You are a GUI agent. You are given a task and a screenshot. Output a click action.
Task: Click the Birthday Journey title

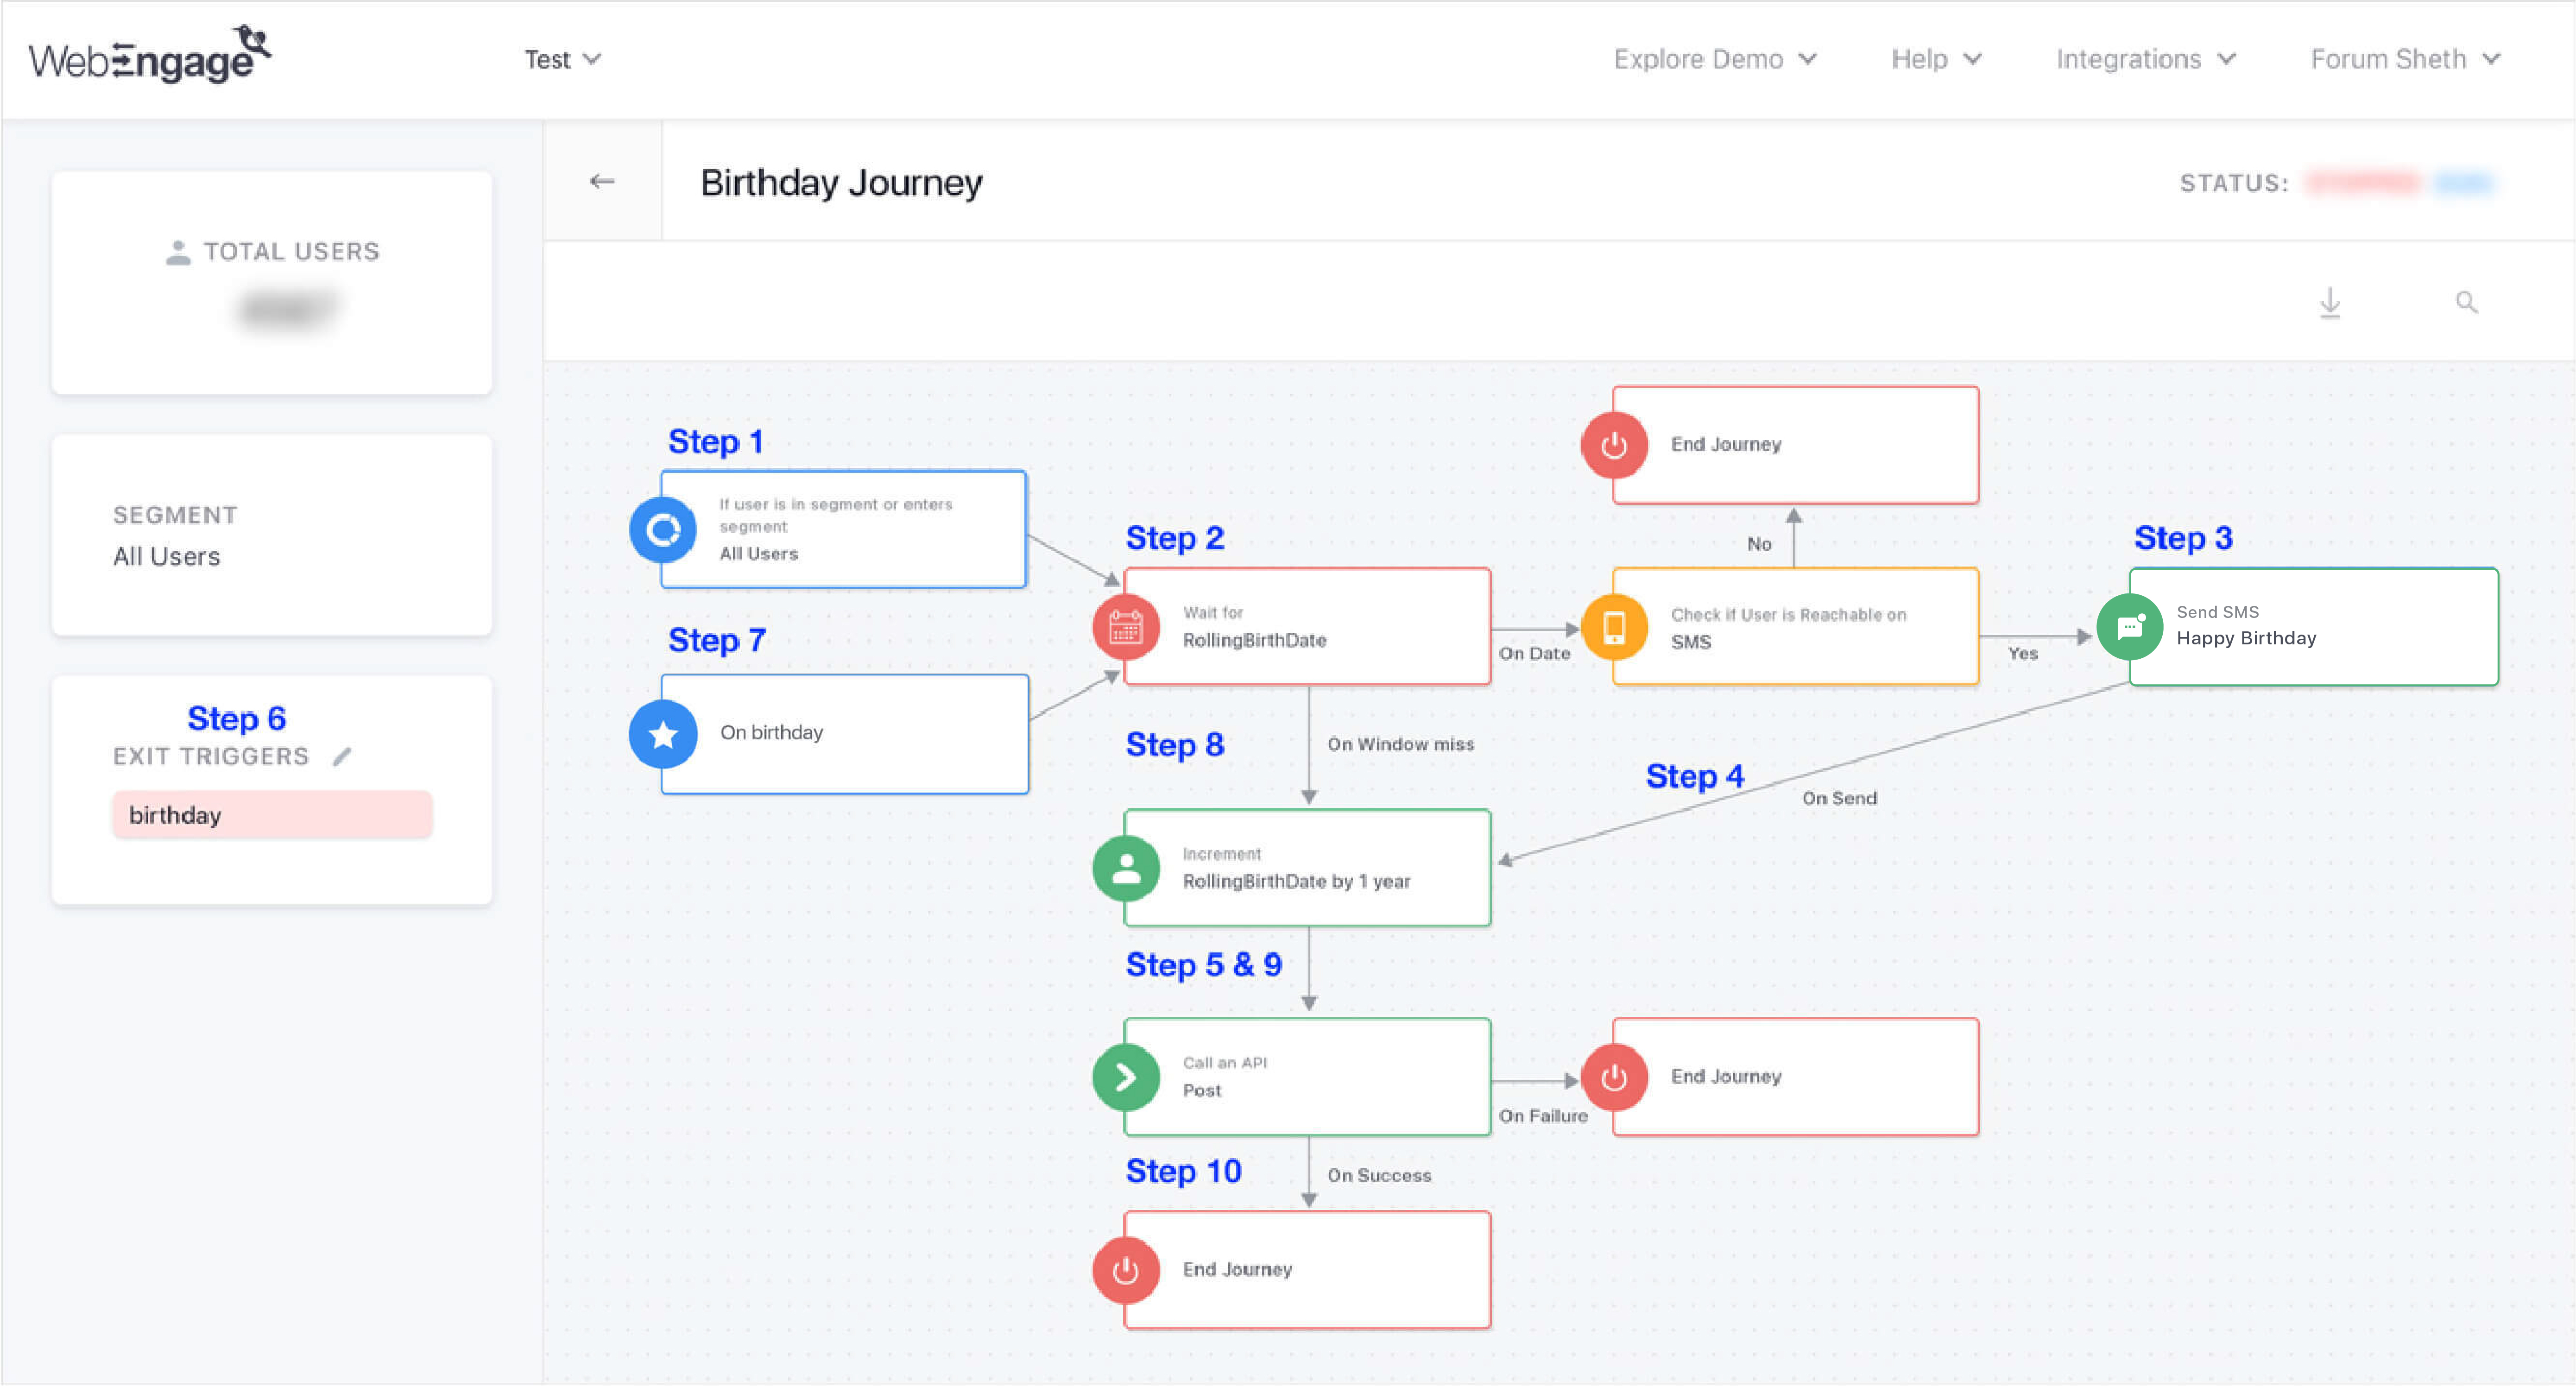tap(841, 182)
